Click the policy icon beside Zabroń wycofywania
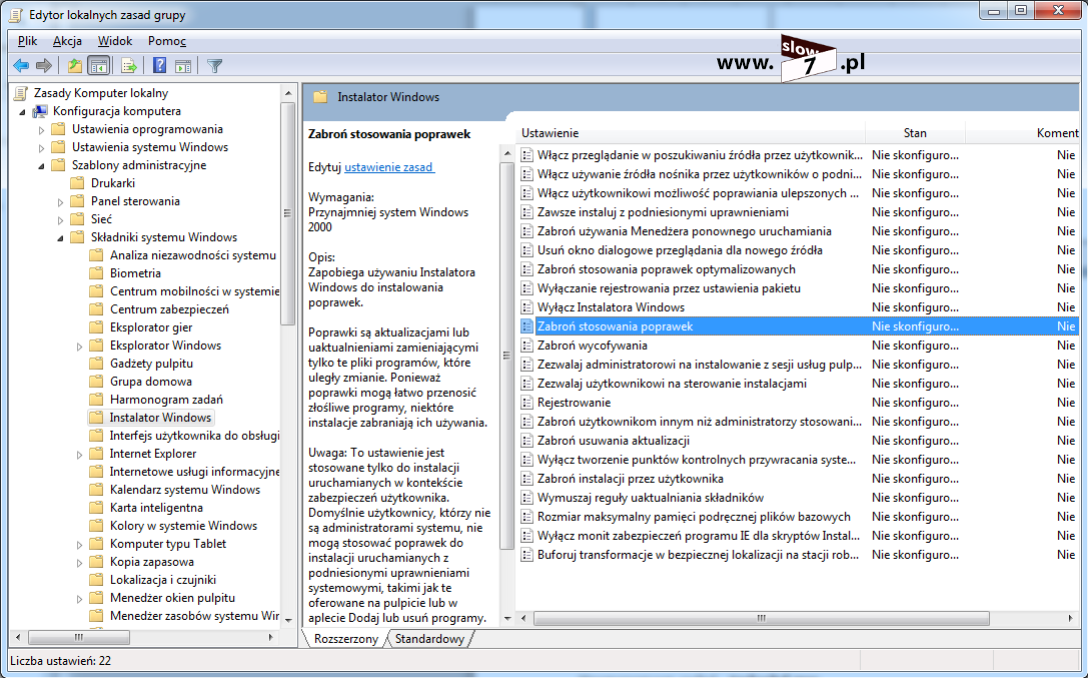This screenshot has height=678, width=1088. 527,346
